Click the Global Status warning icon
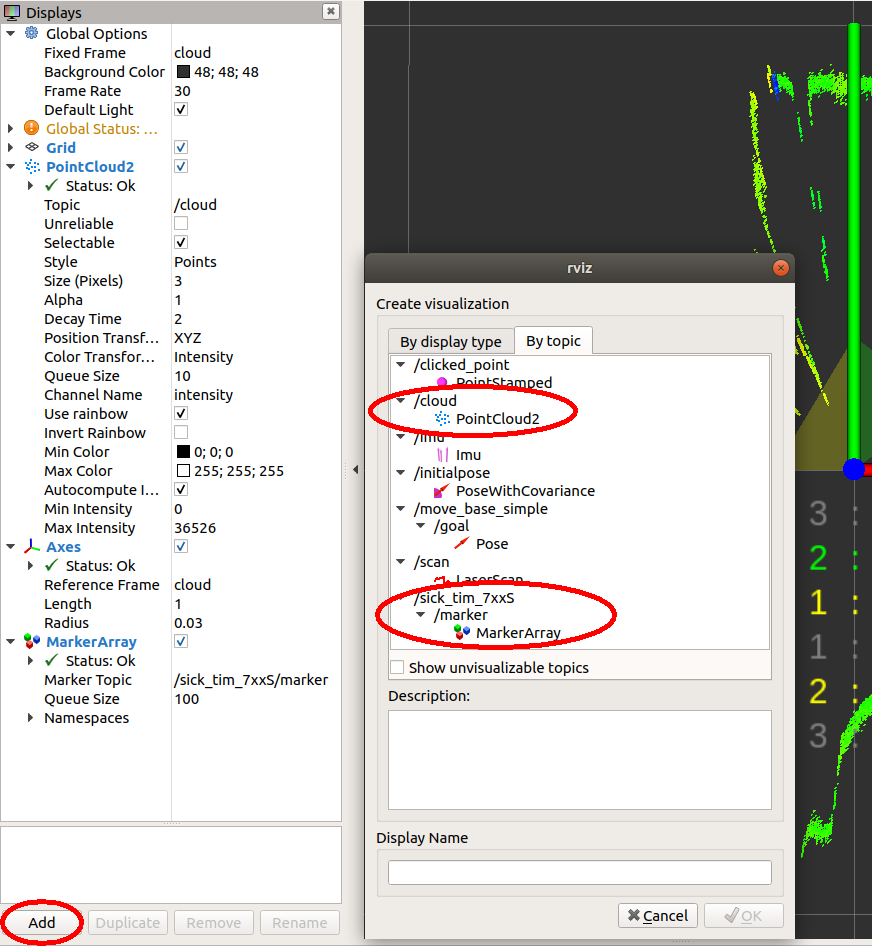872x946 pixels. 31,128
